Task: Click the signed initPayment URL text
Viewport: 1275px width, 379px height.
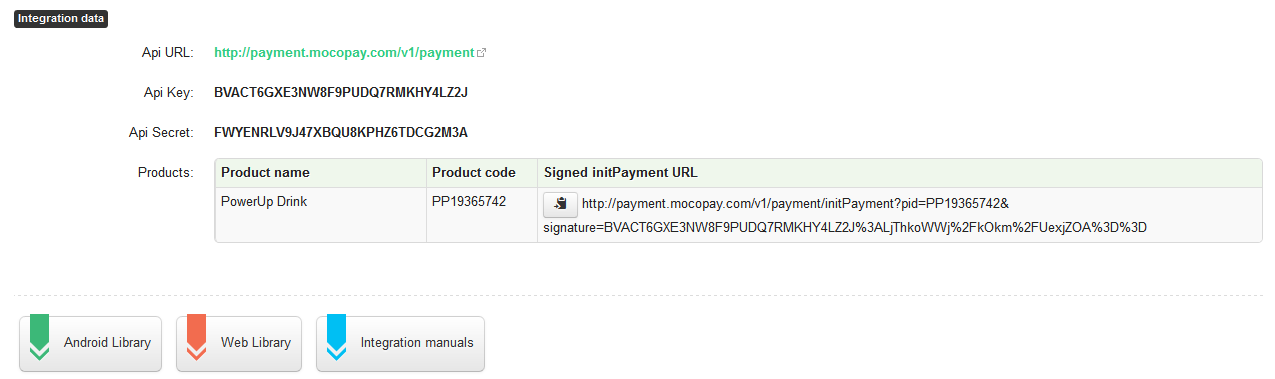Action: [845, 215]
